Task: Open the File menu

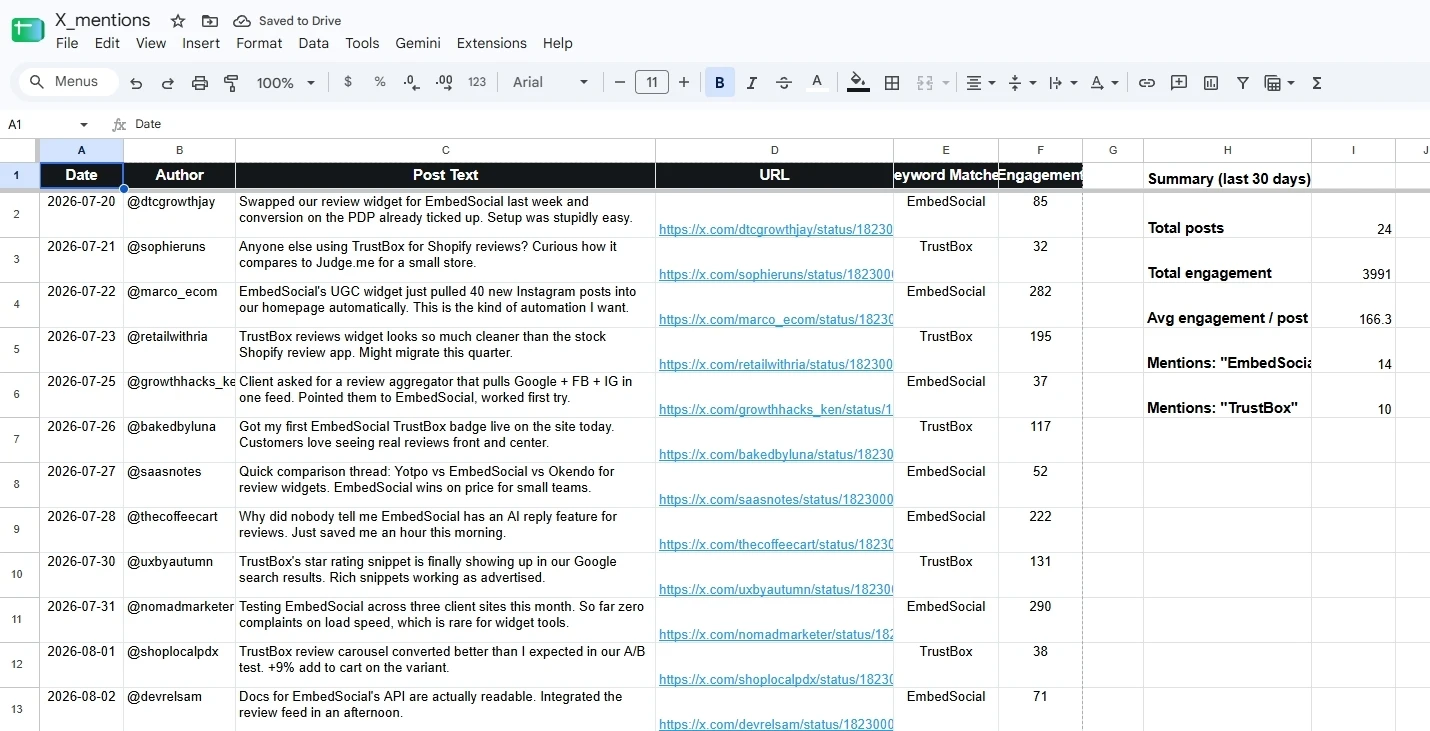Action: (67, 43)
